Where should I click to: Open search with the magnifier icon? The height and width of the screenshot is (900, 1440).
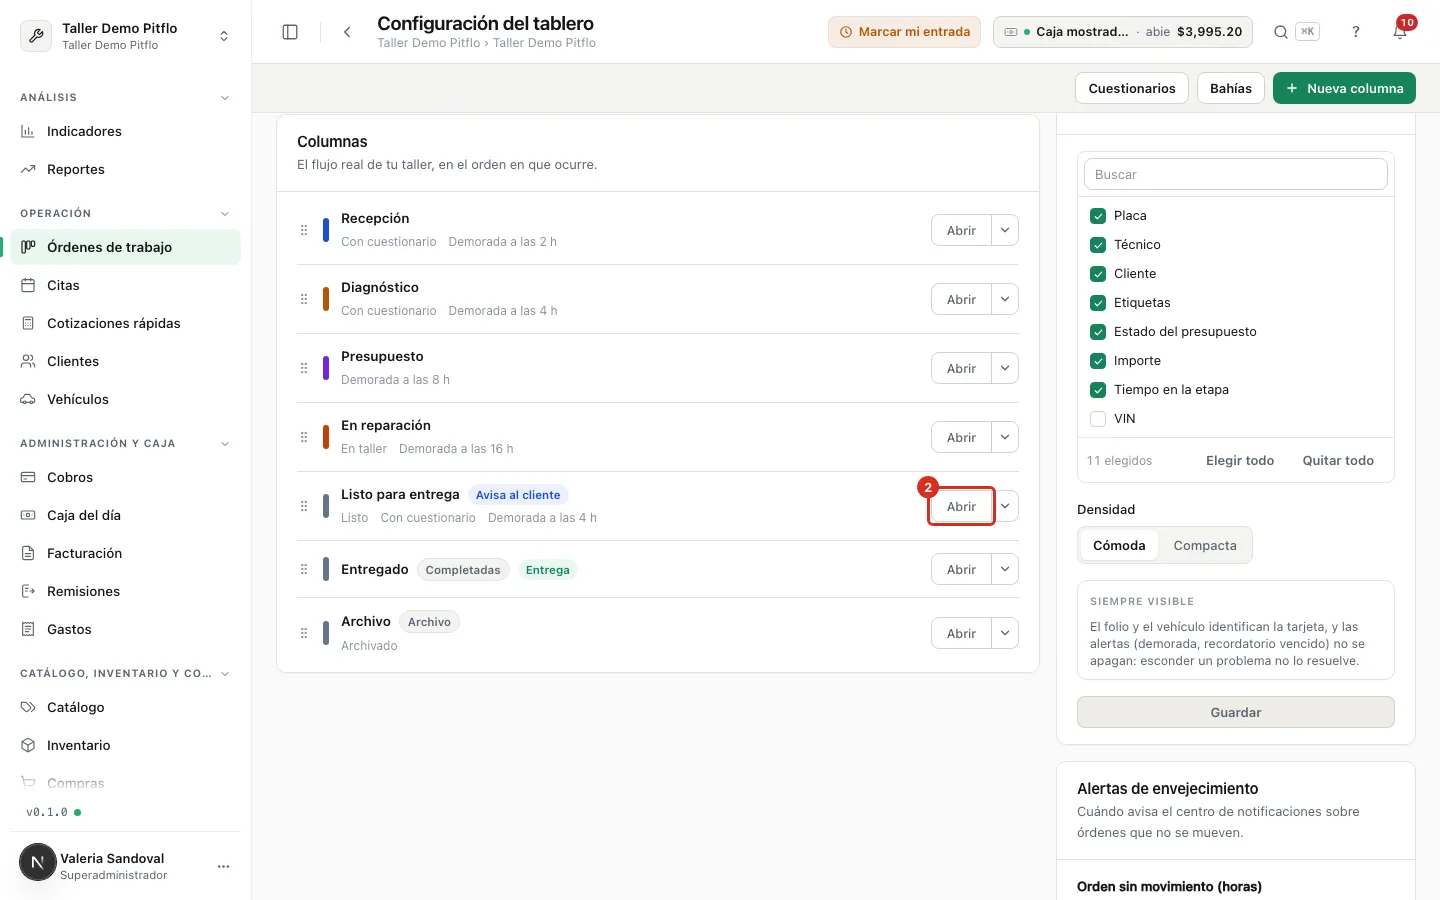pyautogui.click(x=1280, y=32)
